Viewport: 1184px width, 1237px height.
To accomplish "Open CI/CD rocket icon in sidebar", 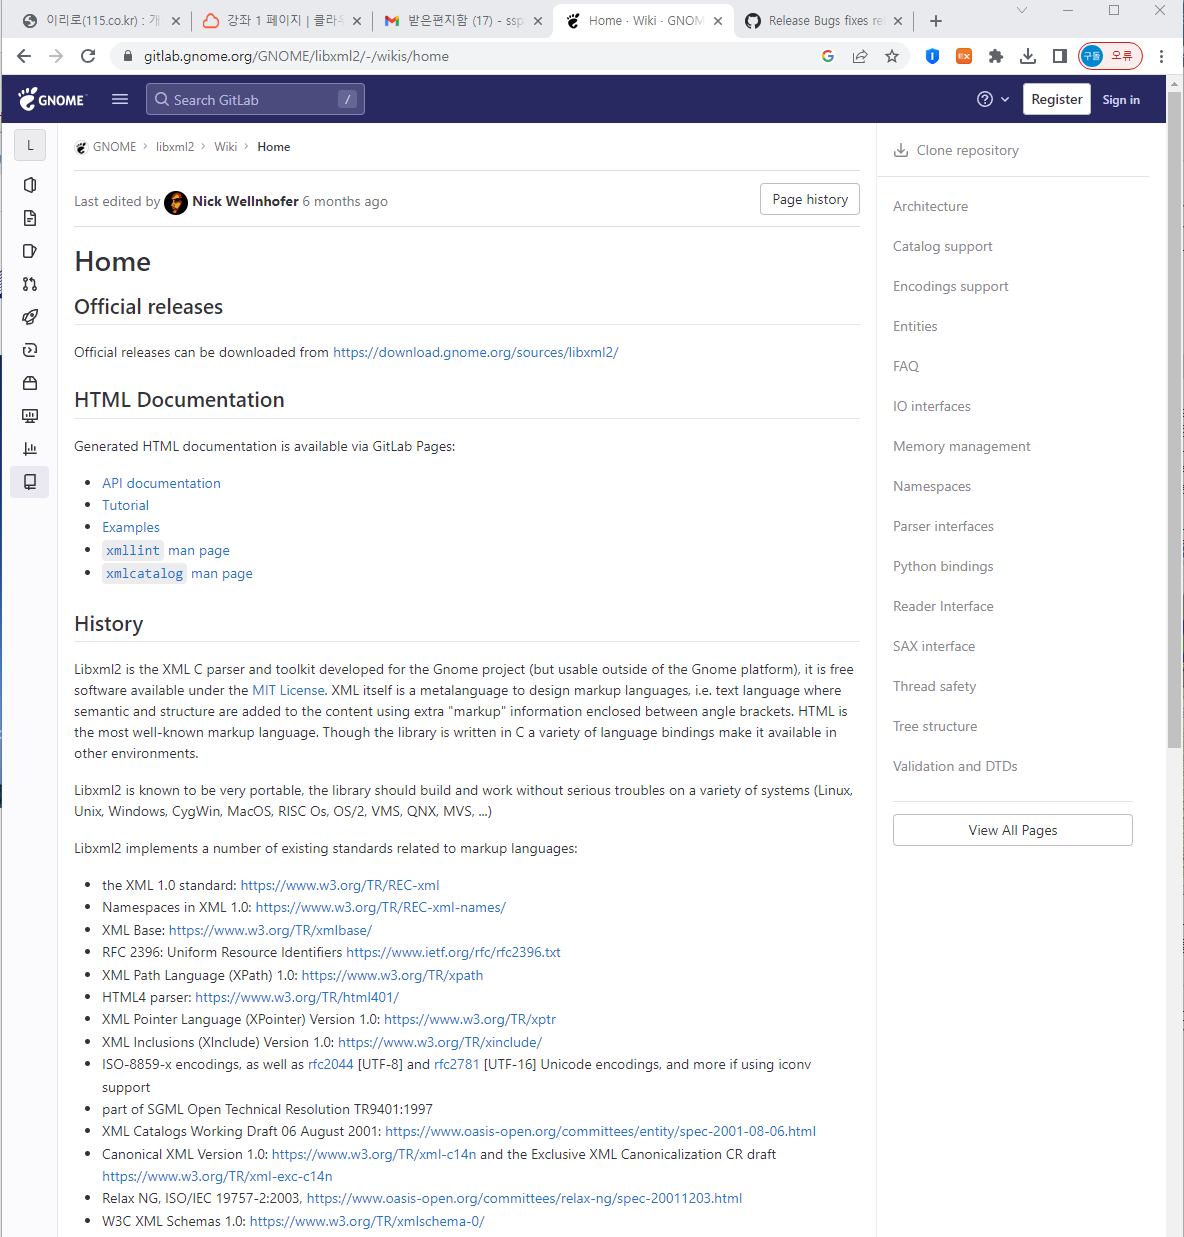I will click(30, 317).
